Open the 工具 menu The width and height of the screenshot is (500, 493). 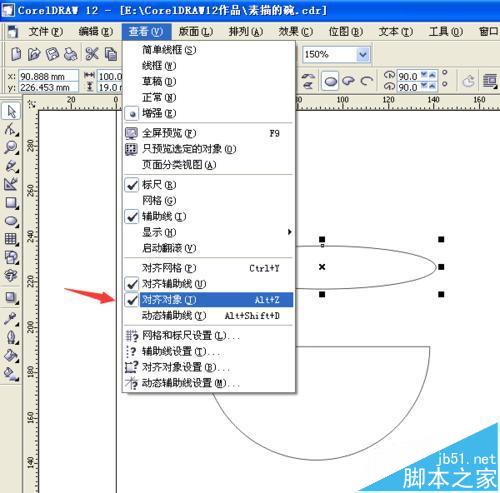coord(446,32)
